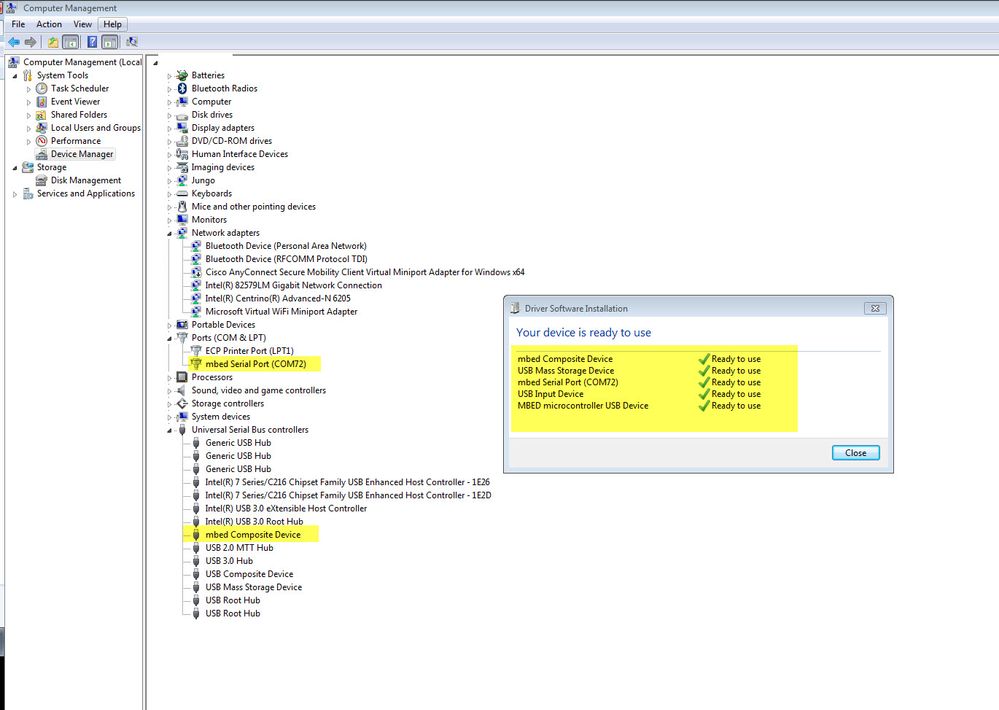This screenshot has height=710, width=999.
Task: Click the Storage controllers icon
Action: click(x=182, y=403)
